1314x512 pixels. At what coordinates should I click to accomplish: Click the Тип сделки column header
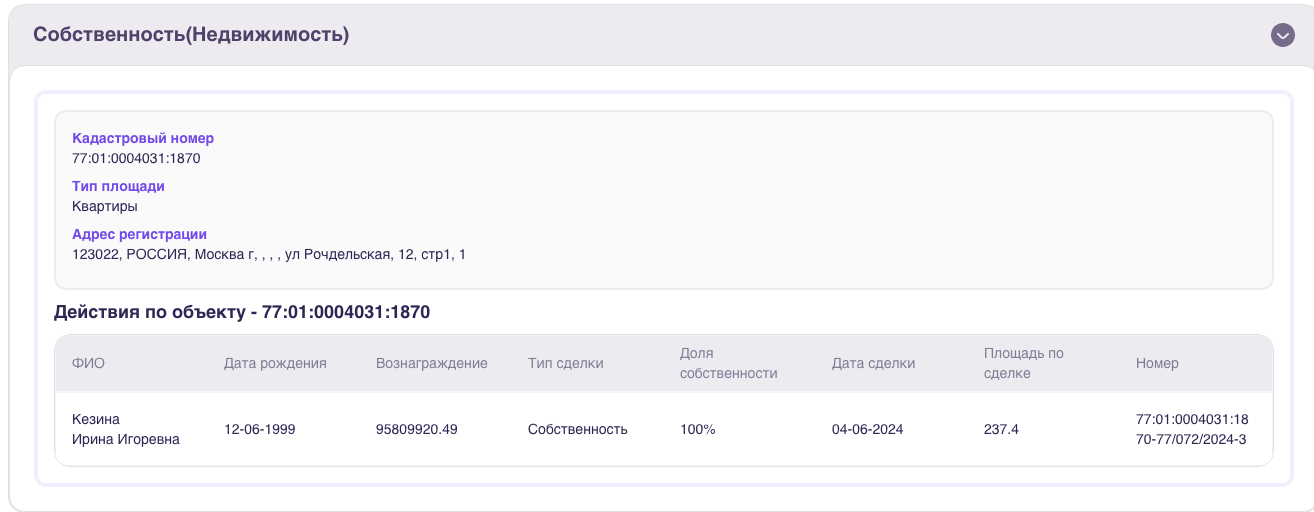[566, 363]
